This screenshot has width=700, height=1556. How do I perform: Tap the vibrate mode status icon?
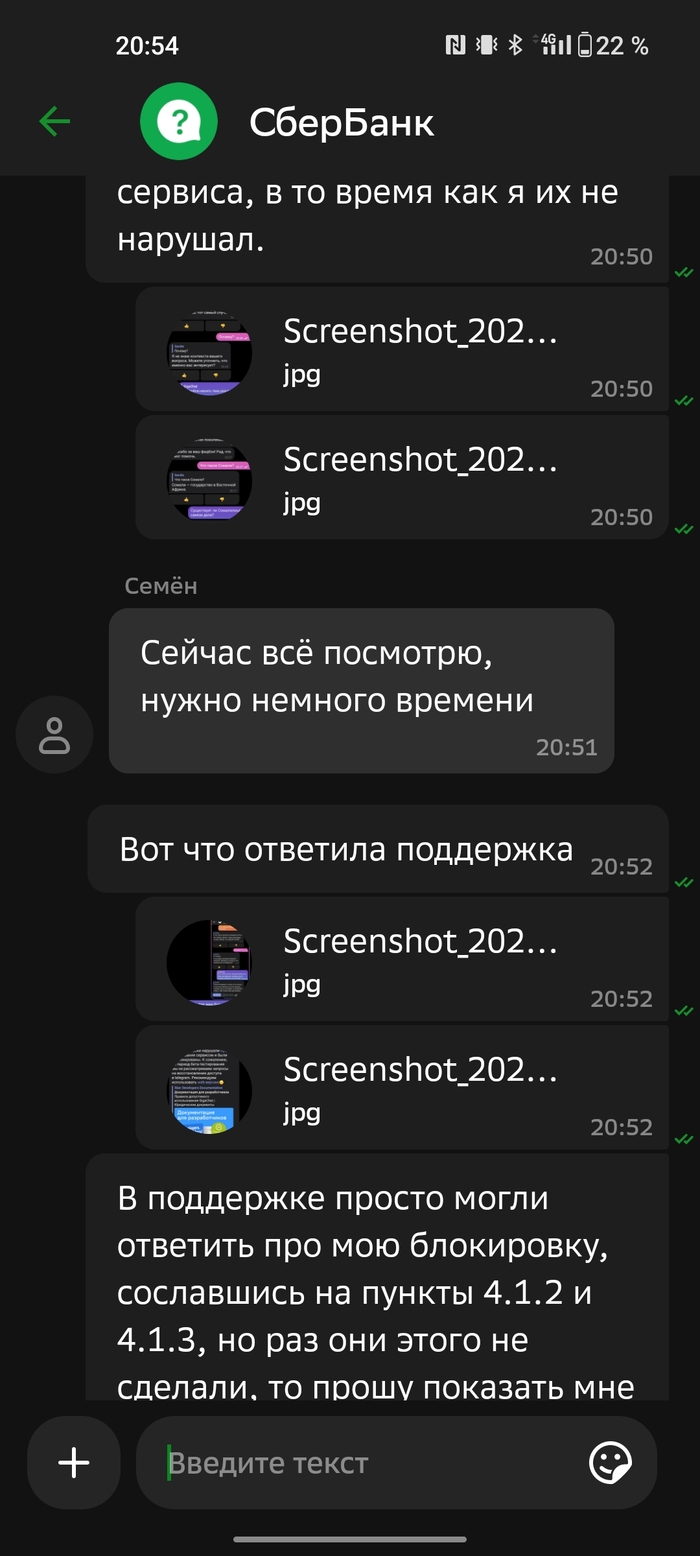486,45
